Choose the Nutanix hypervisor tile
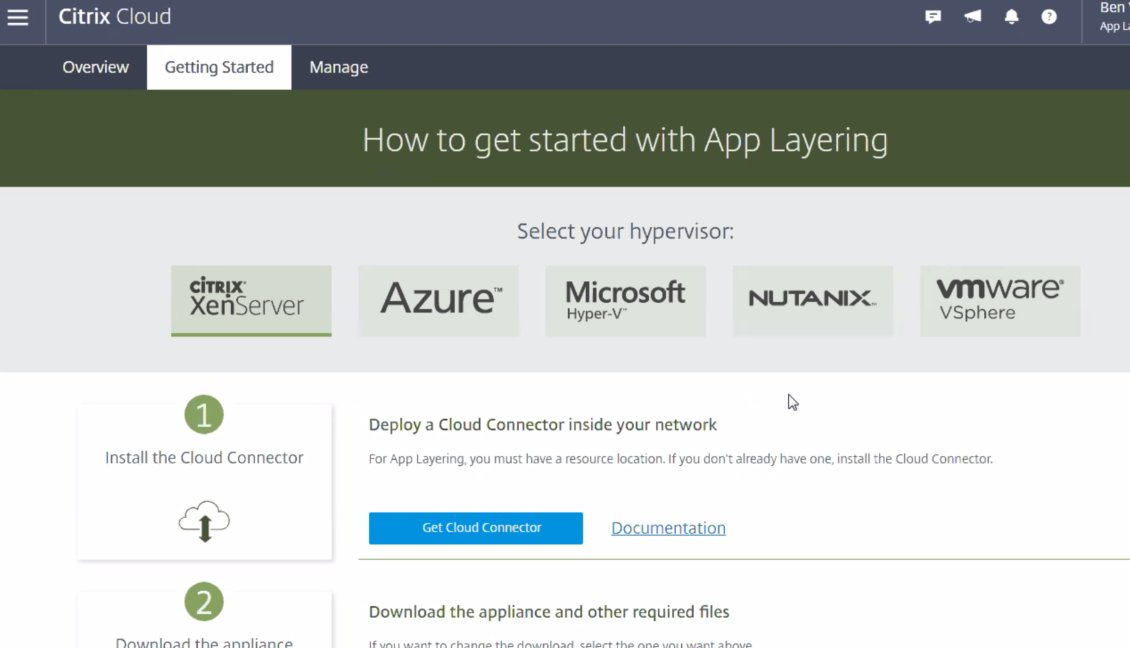The height and width of the screenshot is (648, 1130). click(813, 300)
